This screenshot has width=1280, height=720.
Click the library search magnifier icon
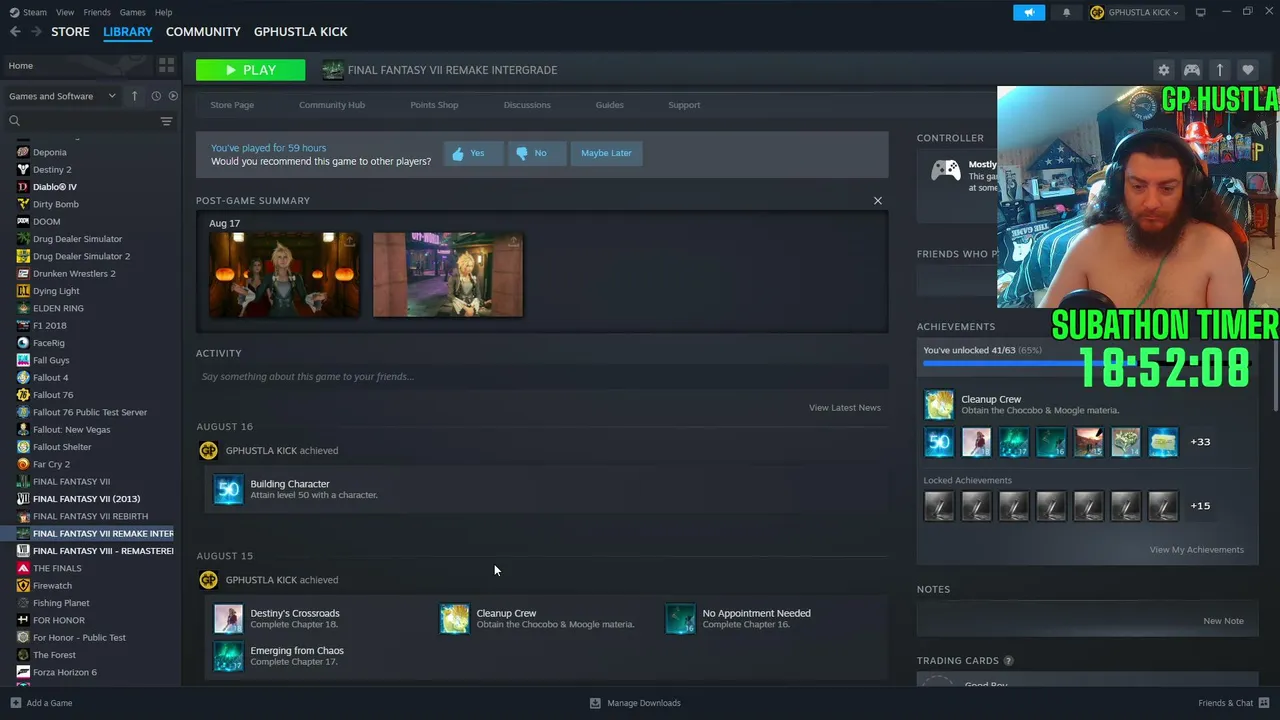tap(15, 121)
